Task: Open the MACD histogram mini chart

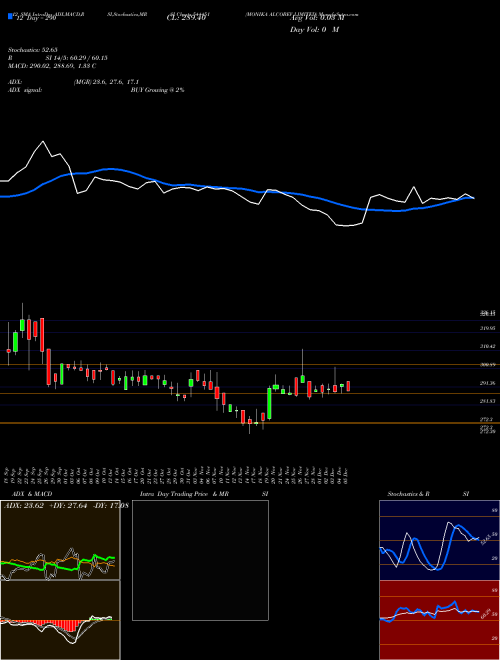Action: click(x=60, y=620)
